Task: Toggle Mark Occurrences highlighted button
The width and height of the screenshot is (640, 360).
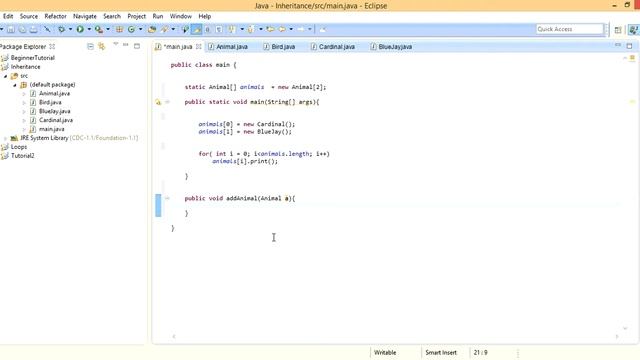Action: tap(197, 29)
